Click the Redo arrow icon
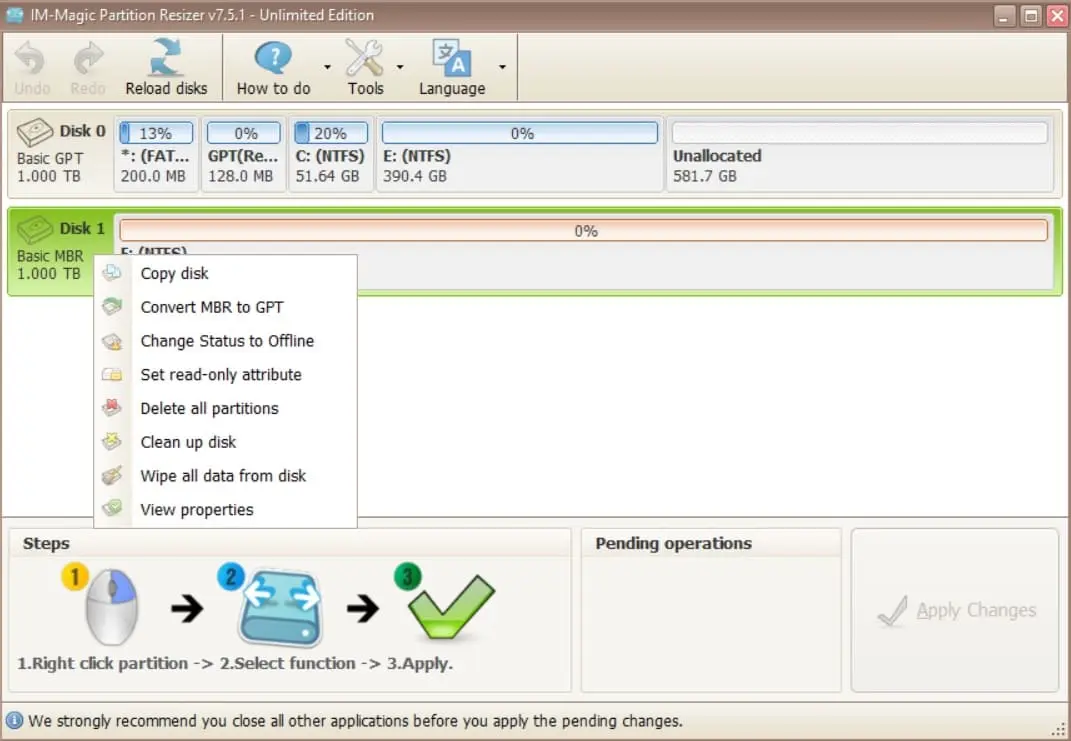 pyautogui.click(x=88, y=58)
